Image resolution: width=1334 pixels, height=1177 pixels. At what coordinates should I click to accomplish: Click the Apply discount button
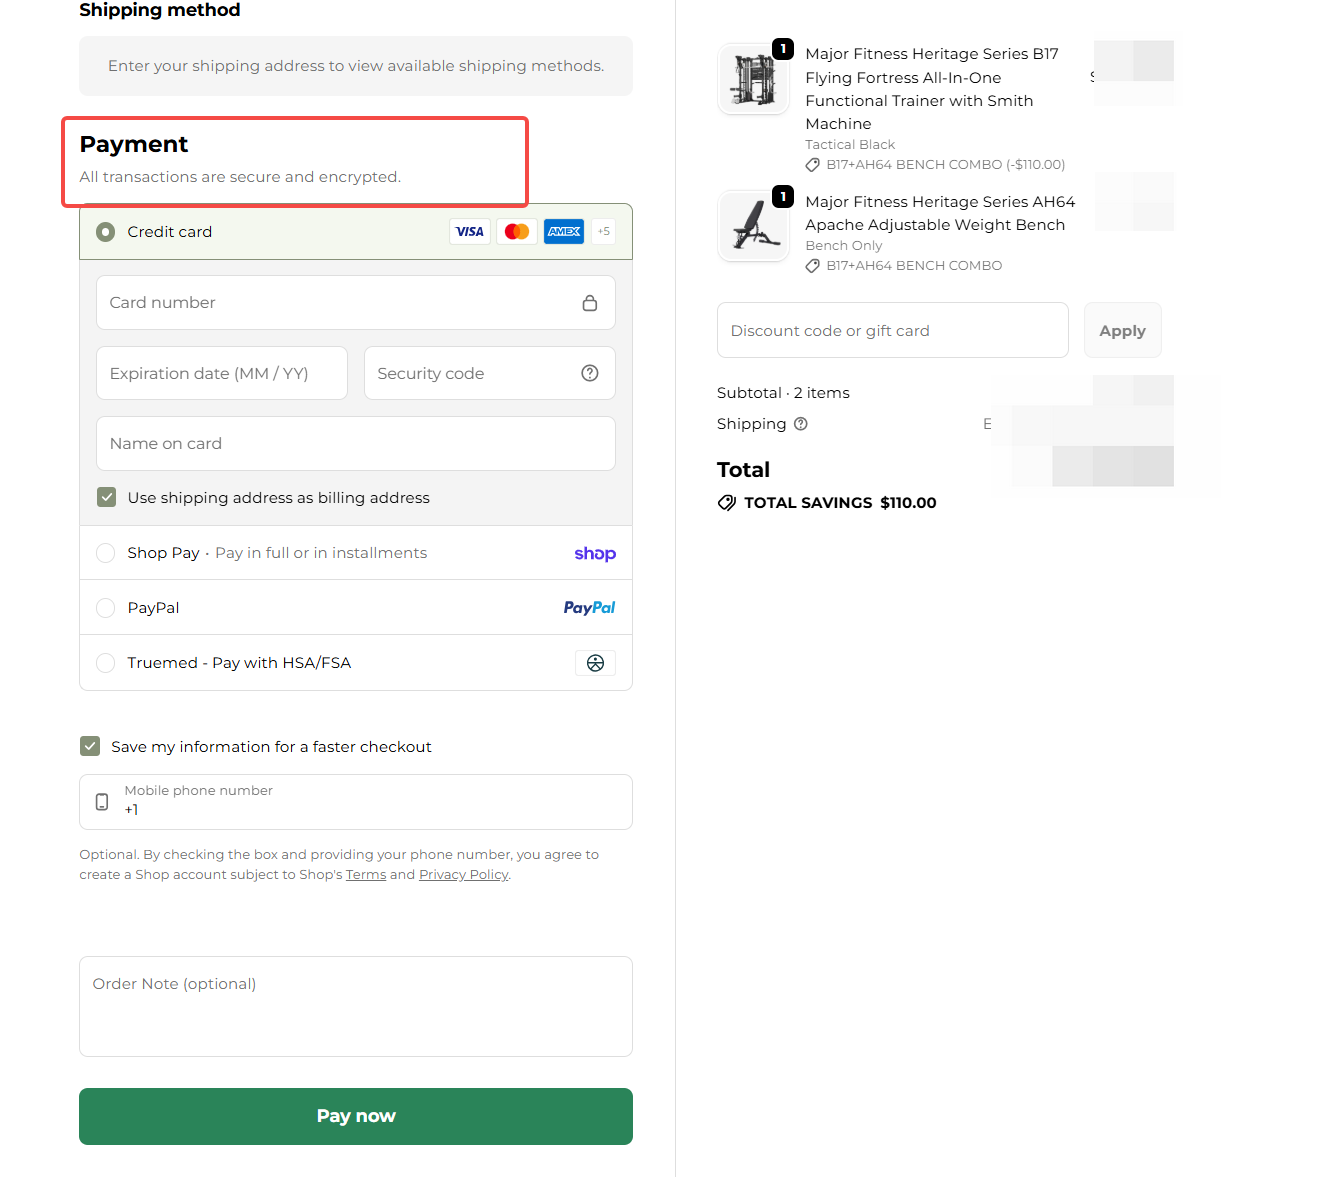pyautogui.click(x=1122, y=331)
